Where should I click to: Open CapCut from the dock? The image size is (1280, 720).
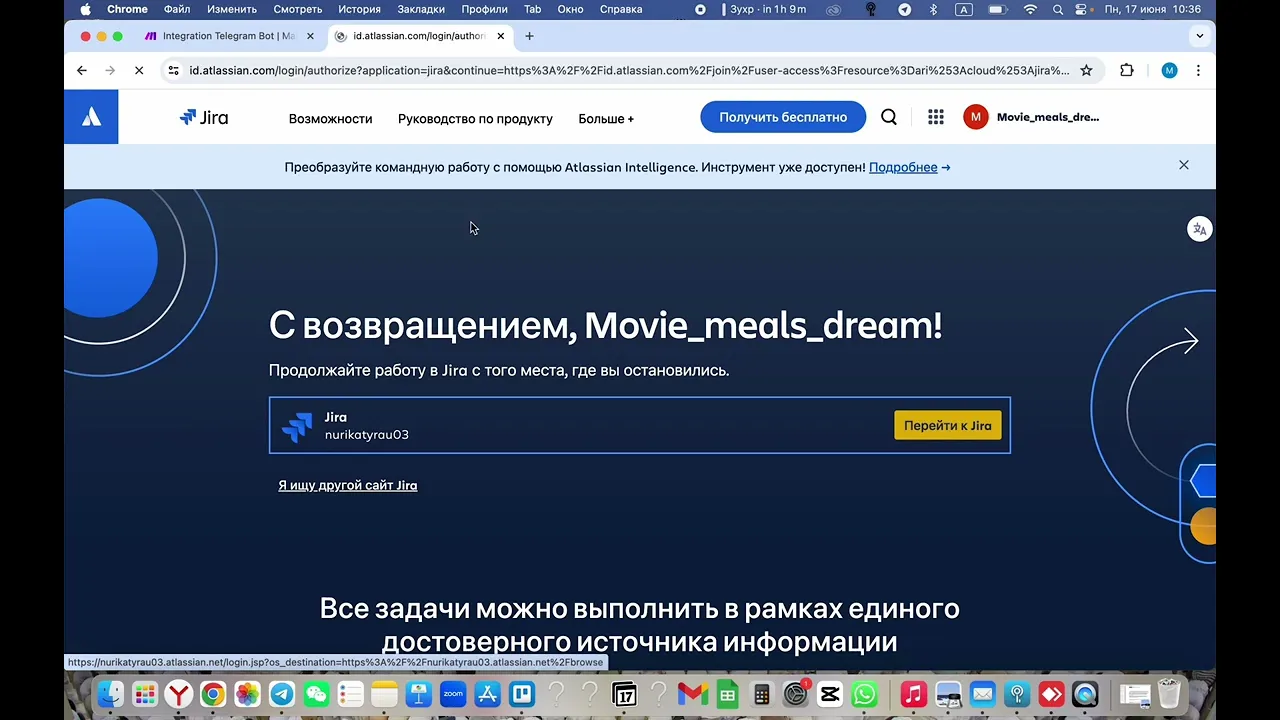[829, 693]
